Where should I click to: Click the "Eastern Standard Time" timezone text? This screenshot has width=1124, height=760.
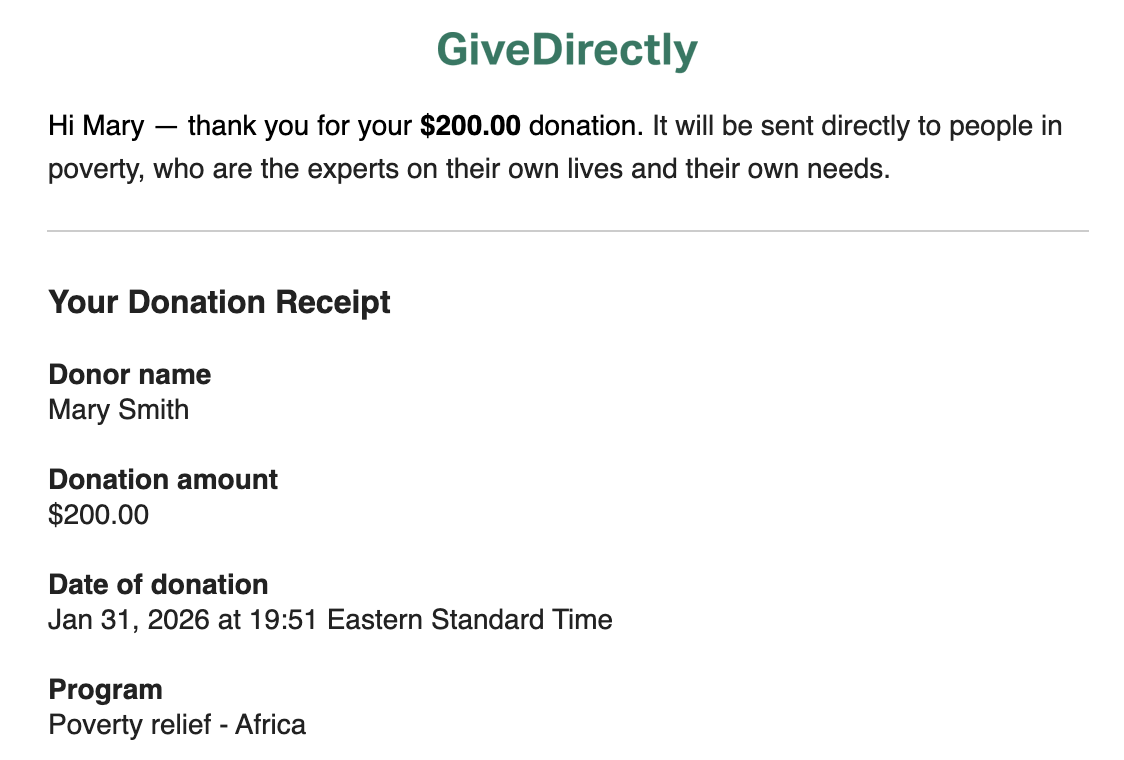click(x=470, y=620)
